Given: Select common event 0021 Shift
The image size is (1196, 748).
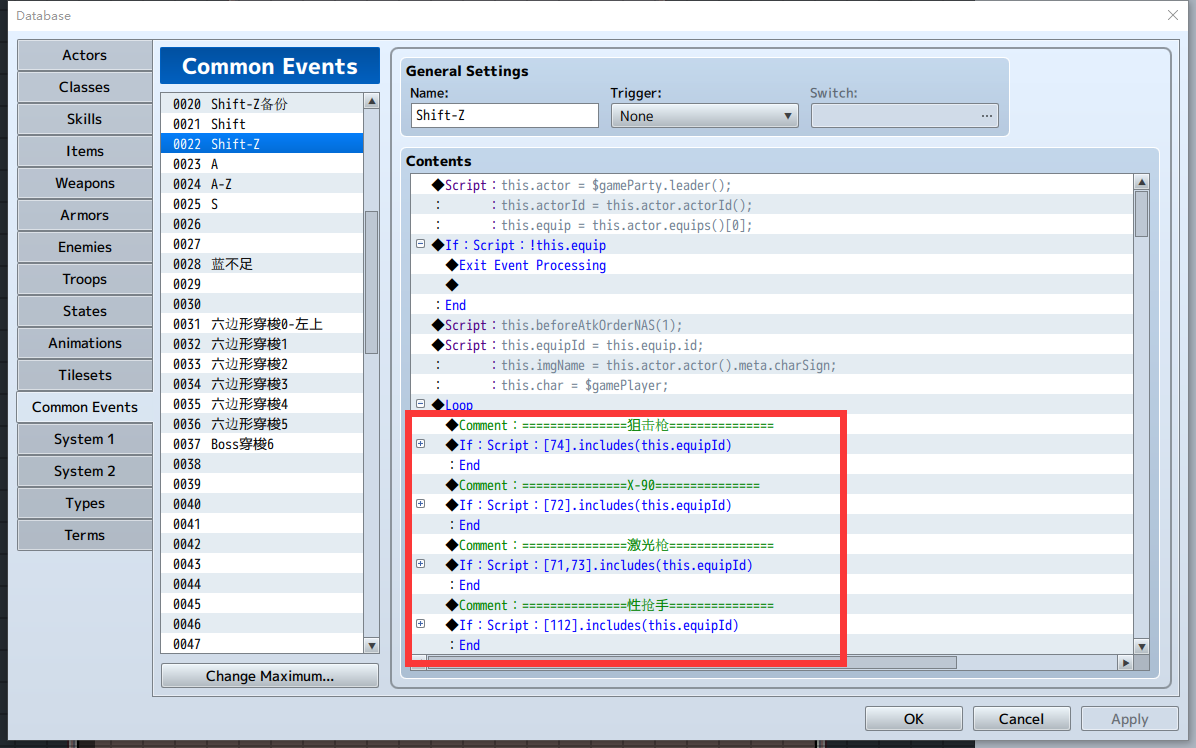Looking at the screenshot, I should click(x=262, y=124).
